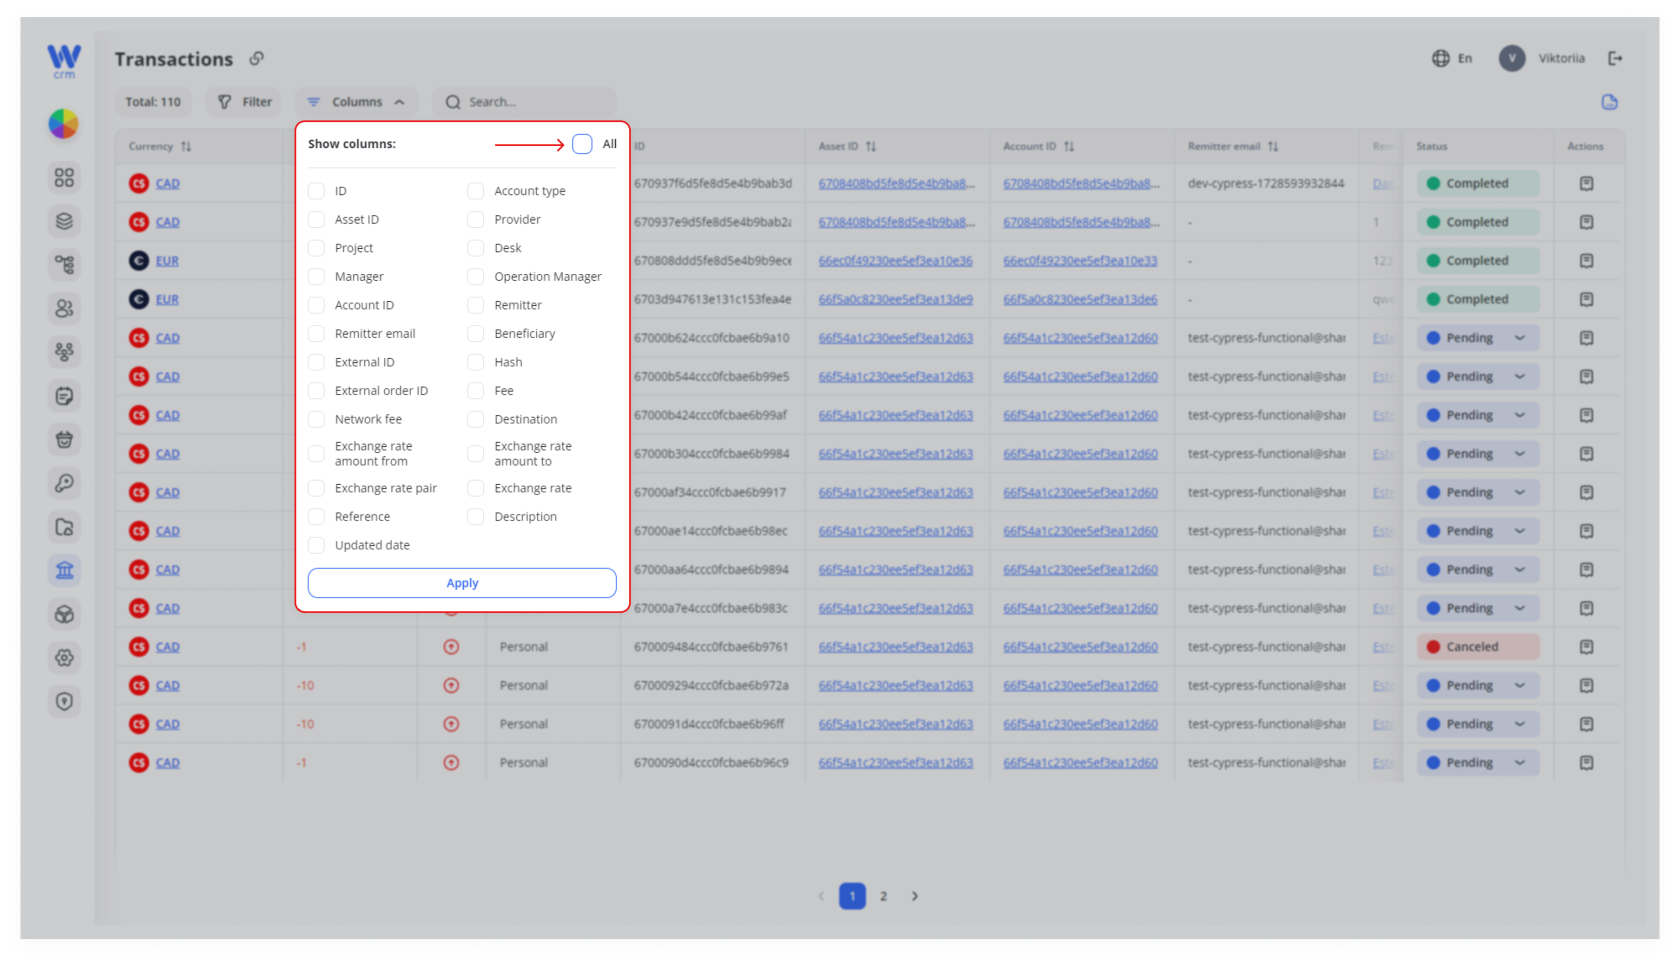1680x963 pixels.
Task: Open the hierarchy tree sidebar icon
Action: [x=64, y=264]
